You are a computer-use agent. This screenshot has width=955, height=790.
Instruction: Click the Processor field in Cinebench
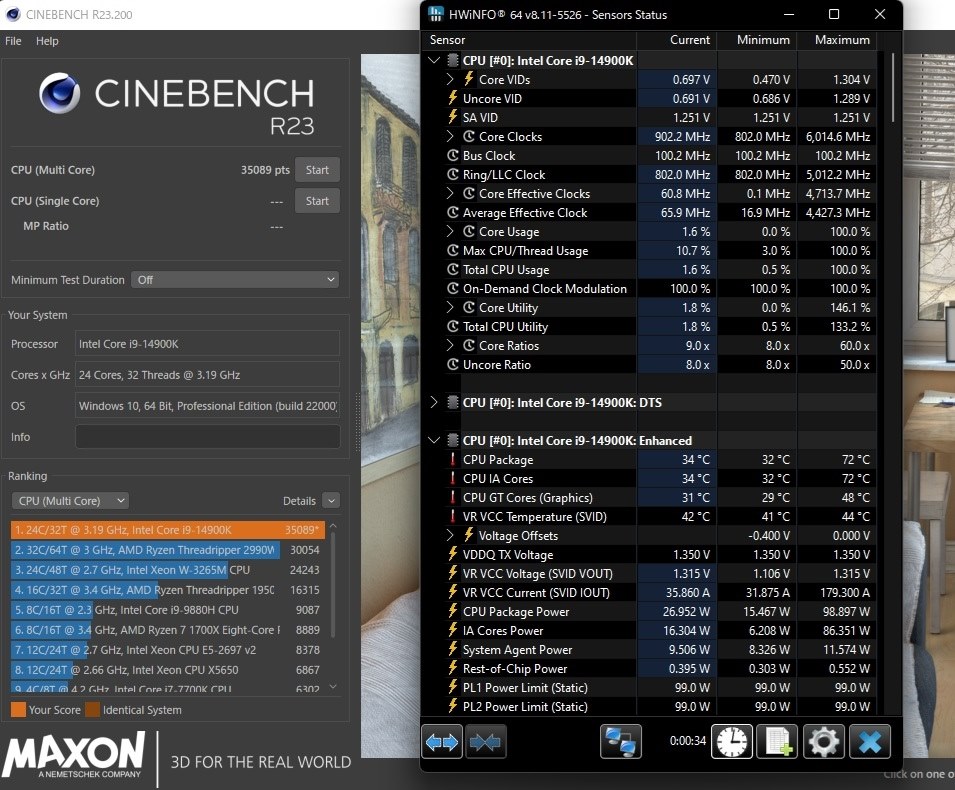point(207,344)
